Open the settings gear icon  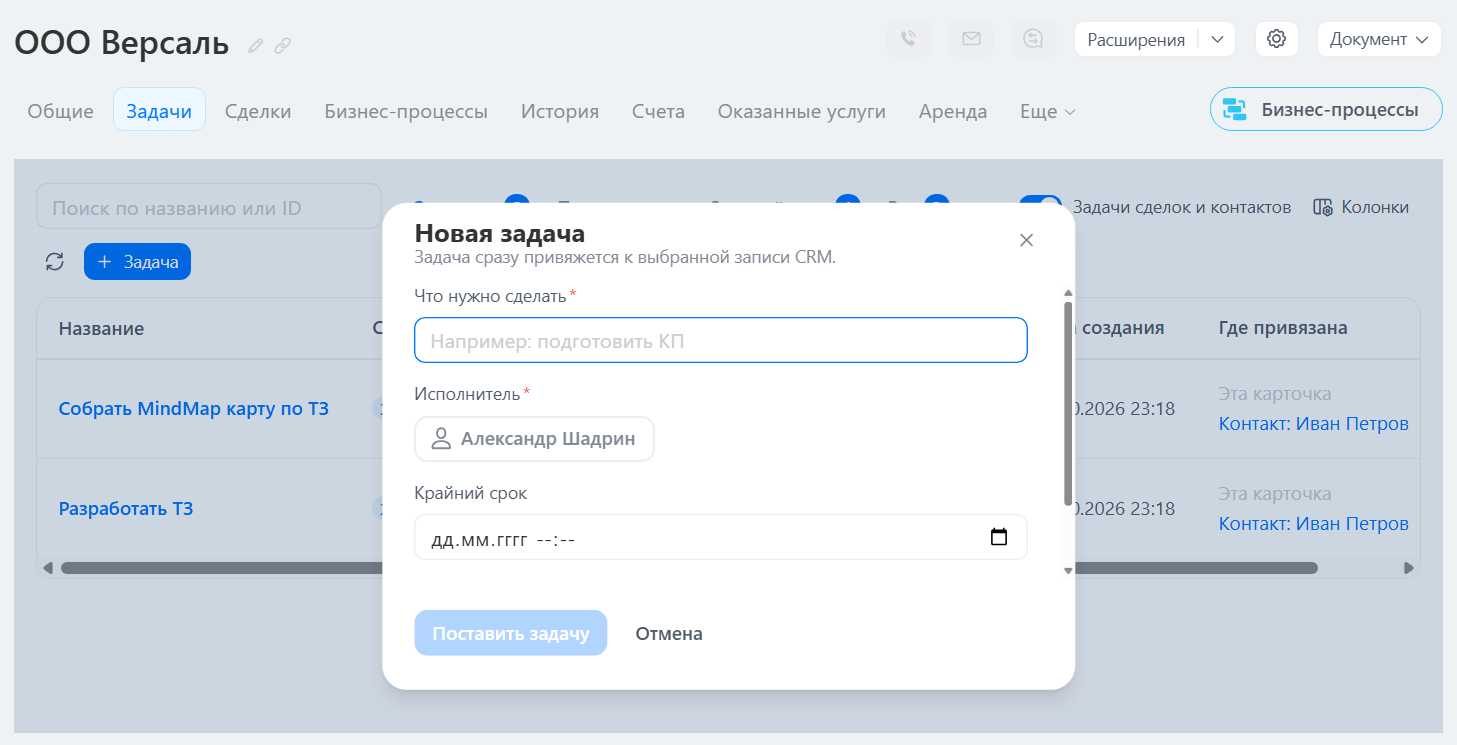1276,39
